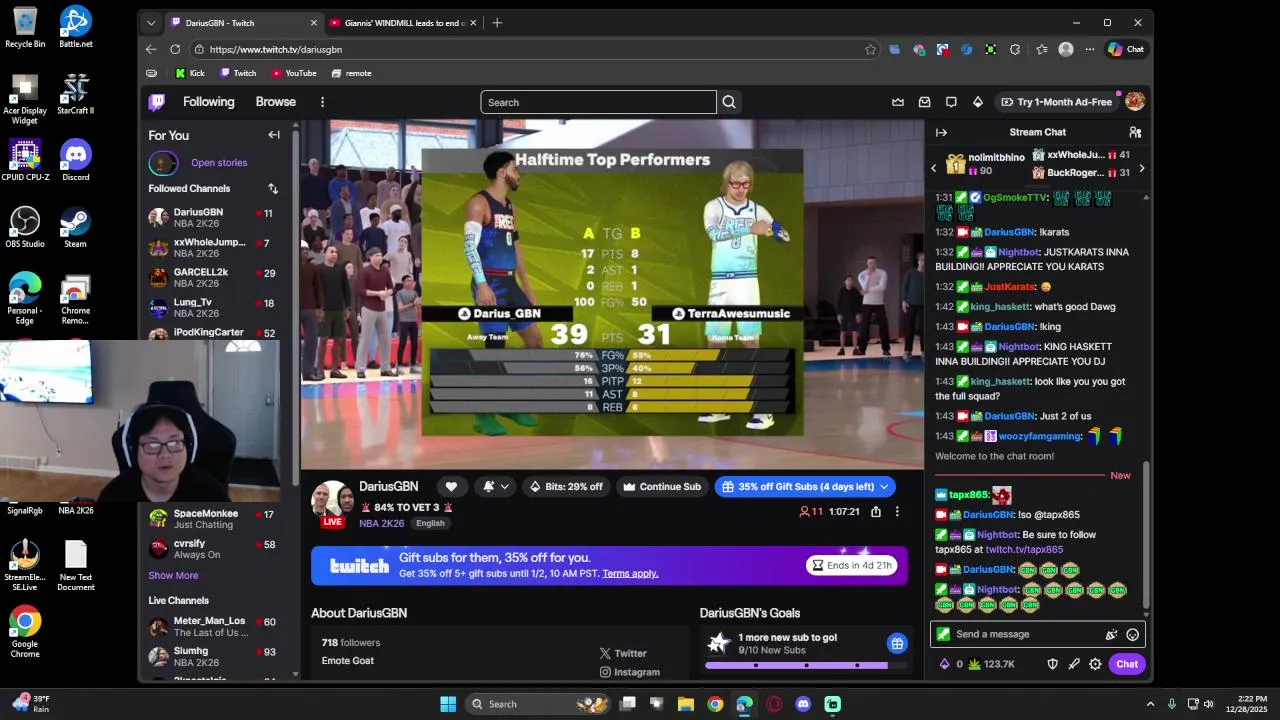
Task: Click NBA 2K26 category link under streamer
Action: 382,523
